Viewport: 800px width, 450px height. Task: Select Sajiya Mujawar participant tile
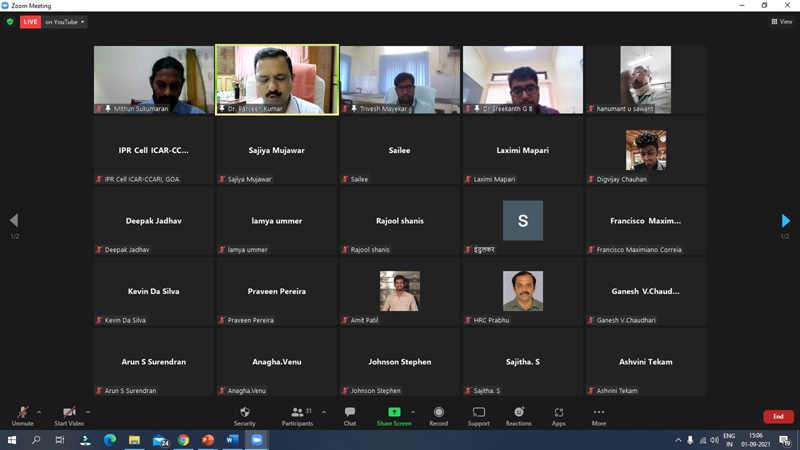click(277, 150)
